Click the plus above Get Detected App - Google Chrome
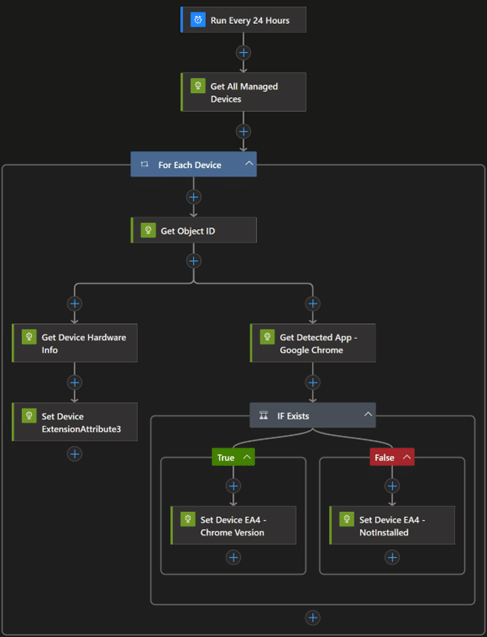The height and width of the screenshot is (637, 487). [x=313, y=303]
